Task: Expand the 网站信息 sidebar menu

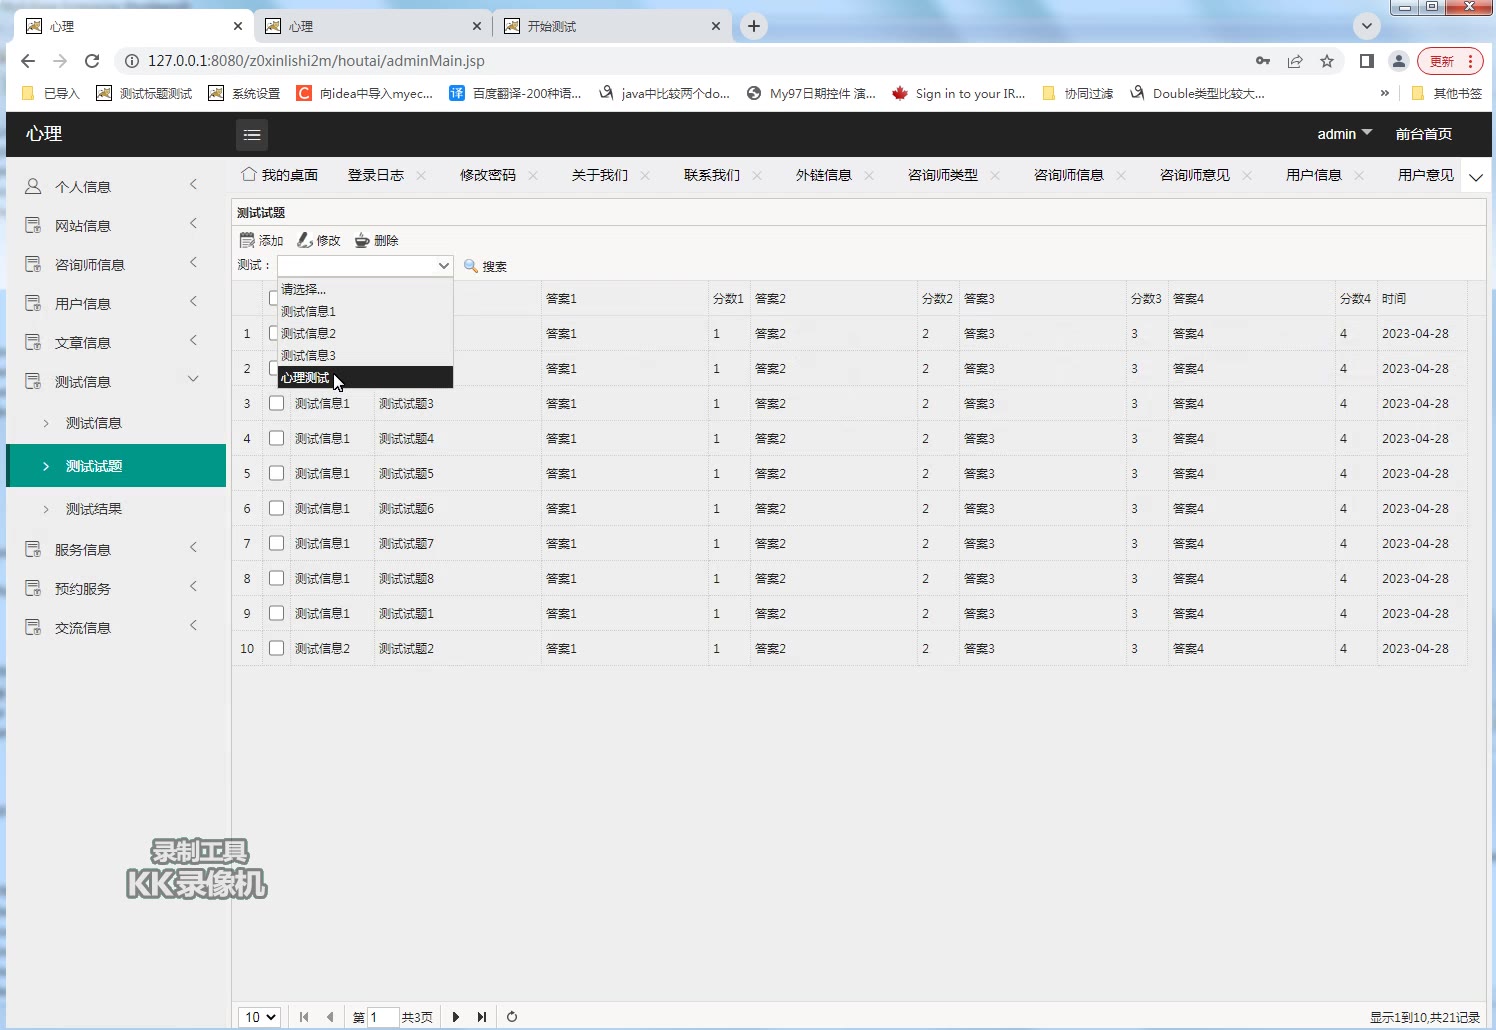Action: click(x=115, y=225)
